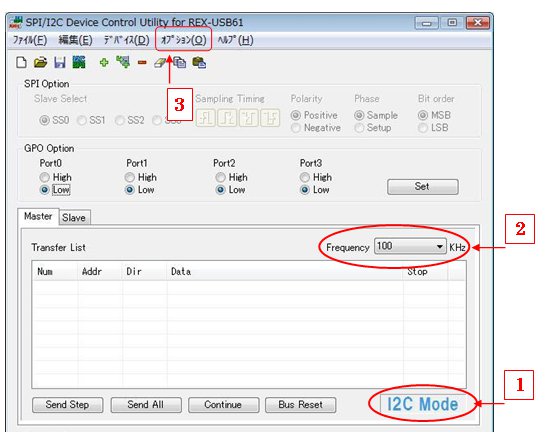Click the green plus add icon

point(104,63)
